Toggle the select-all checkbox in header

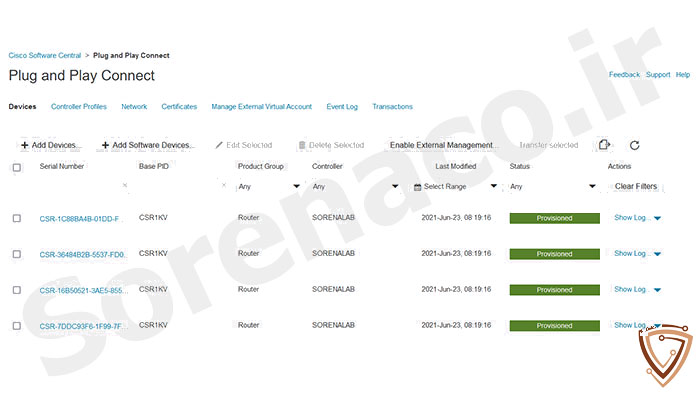click(x=17, y=167)
